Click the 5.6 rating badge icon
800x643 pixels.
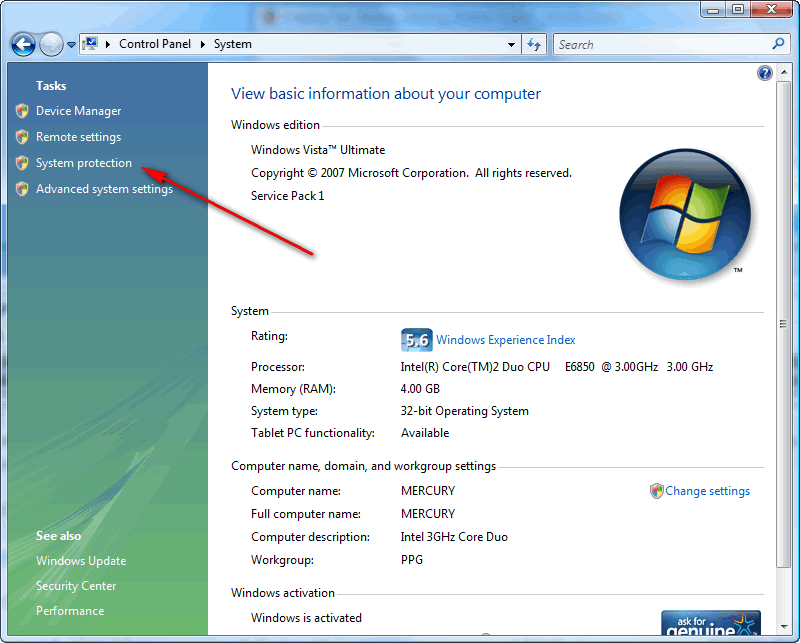coord(417,340)
